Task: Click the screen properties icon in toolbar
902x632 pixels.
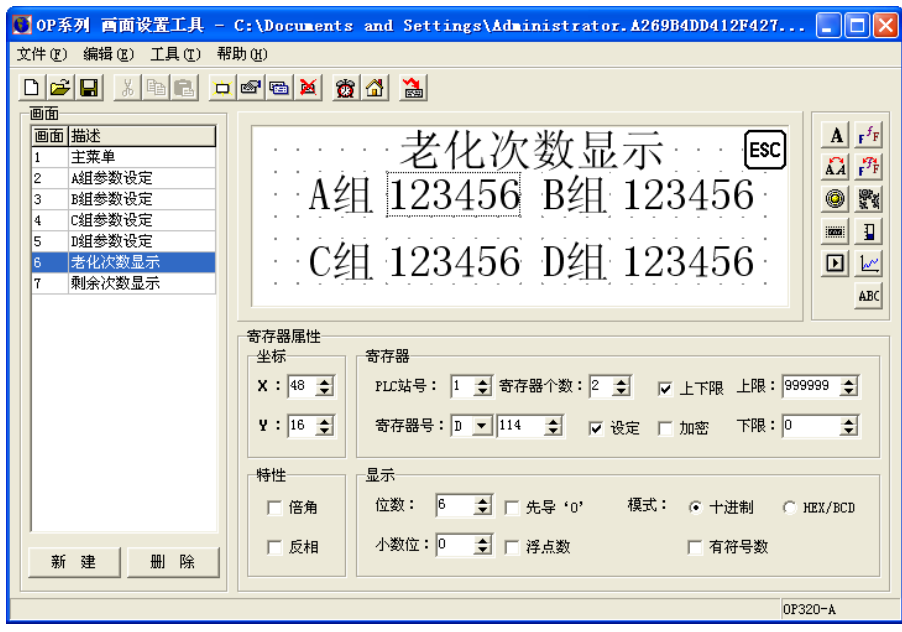Action: 251,88
